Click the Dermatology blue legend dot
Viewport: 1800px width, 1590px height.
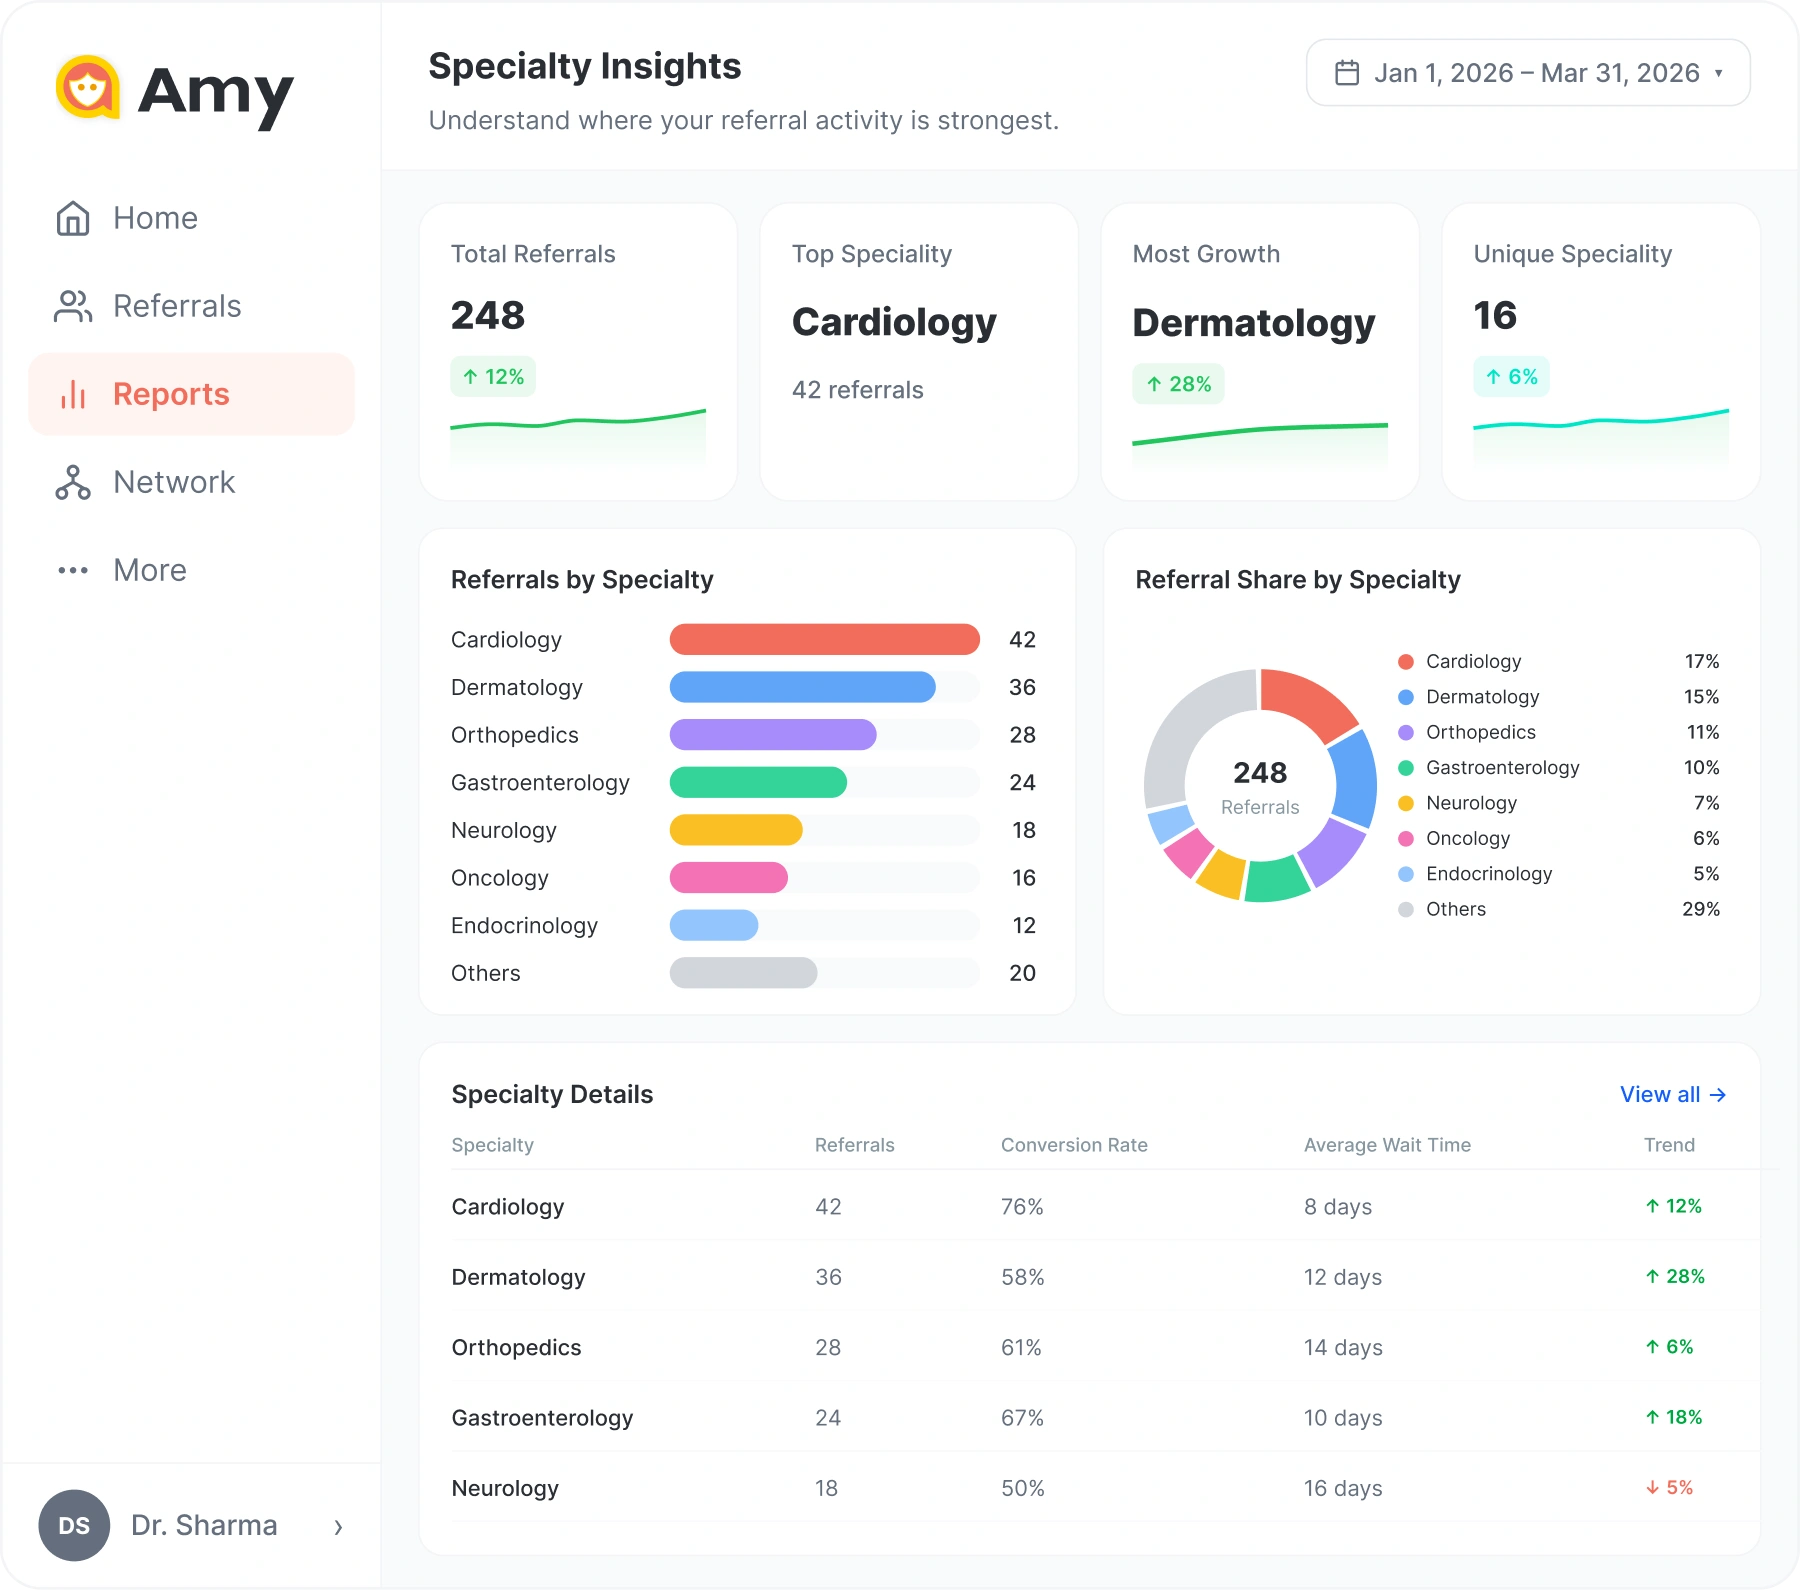[x=1406, y=697]
